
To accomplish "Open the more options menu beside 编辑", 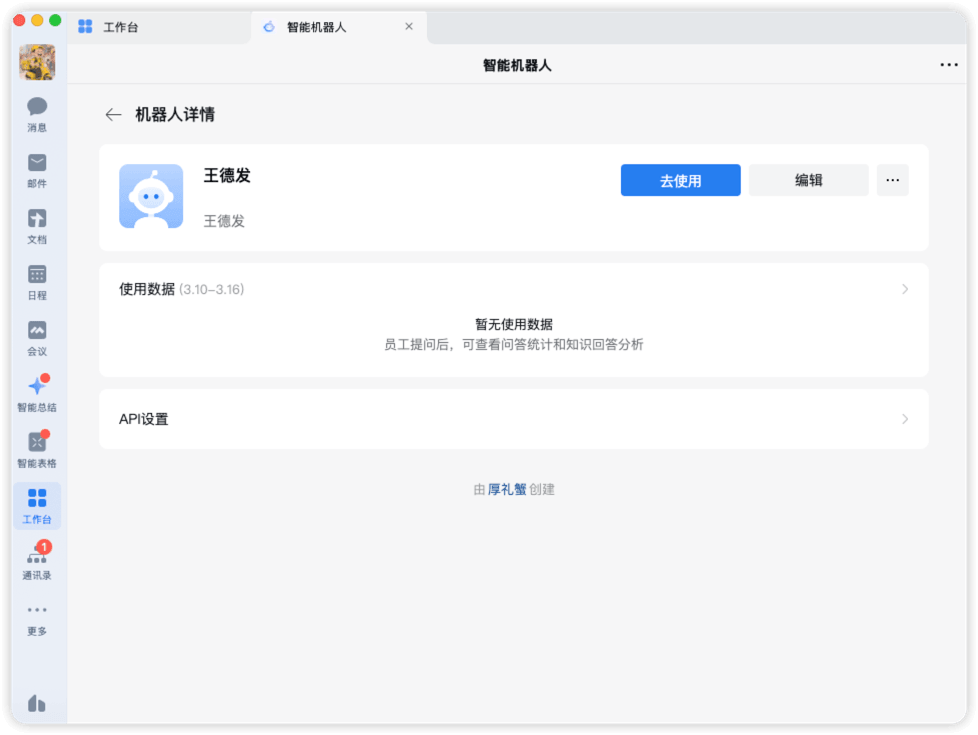I will tap(893, 180).
